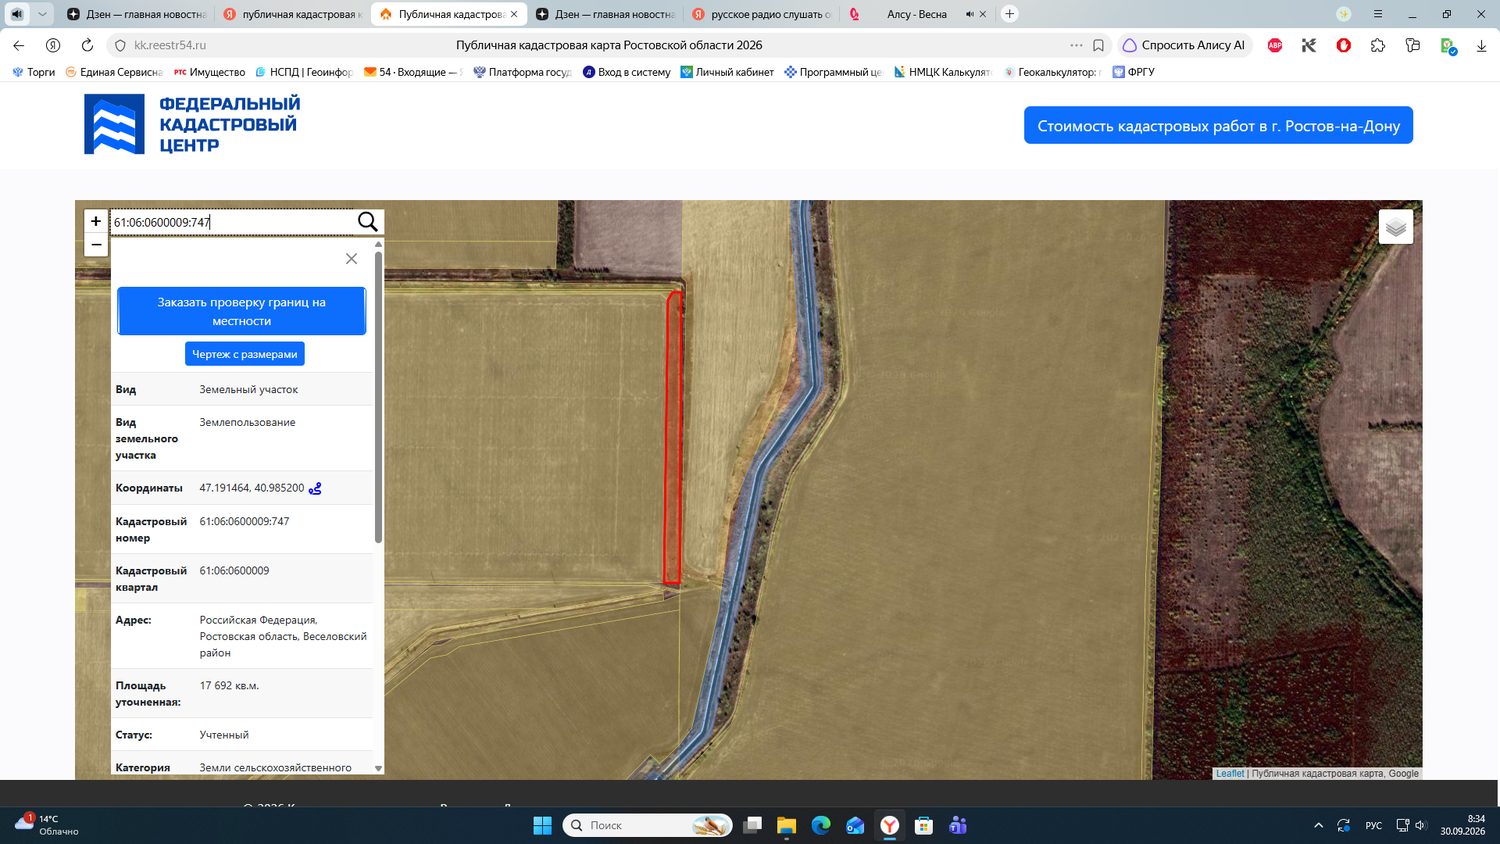Show hidden system tray icons

coord(1318,825)
